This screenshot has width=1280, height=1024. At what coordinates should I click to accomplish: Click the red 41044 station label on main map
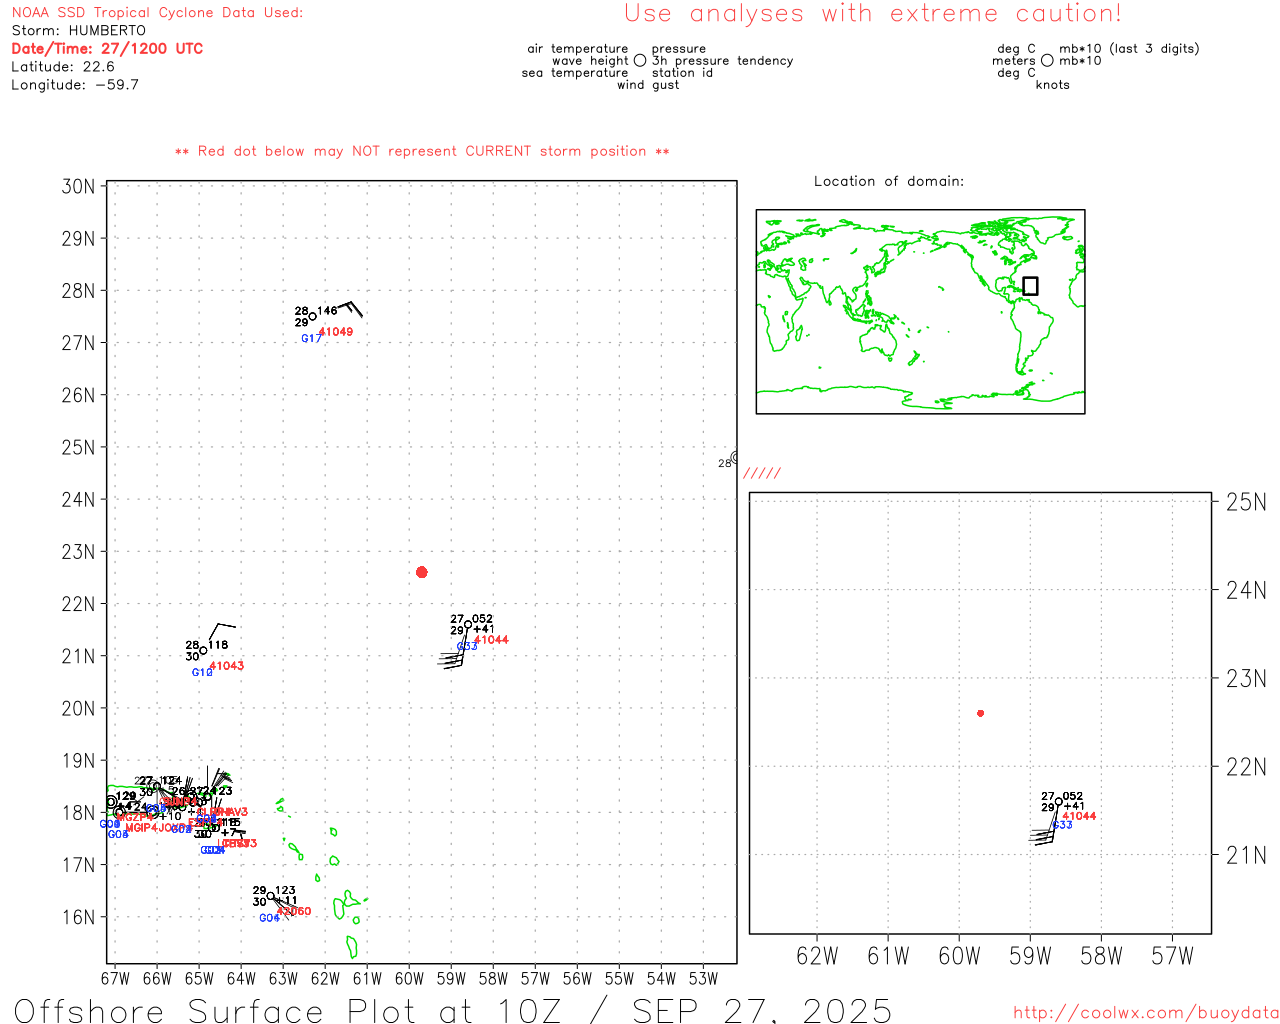click(491, 640)
